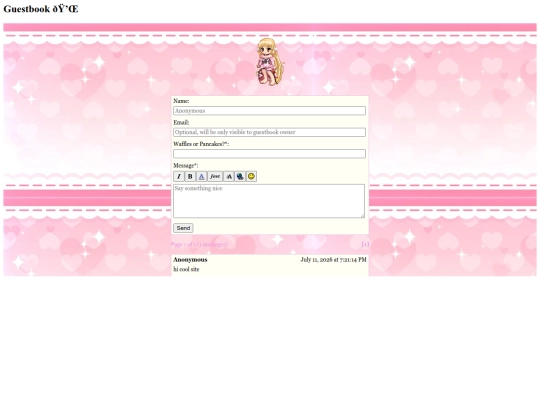This screenshot has width=540, height=405.
Task: Click the 'Page 1 of 1 (1 messages)' text
Action: tap(199, 244)
